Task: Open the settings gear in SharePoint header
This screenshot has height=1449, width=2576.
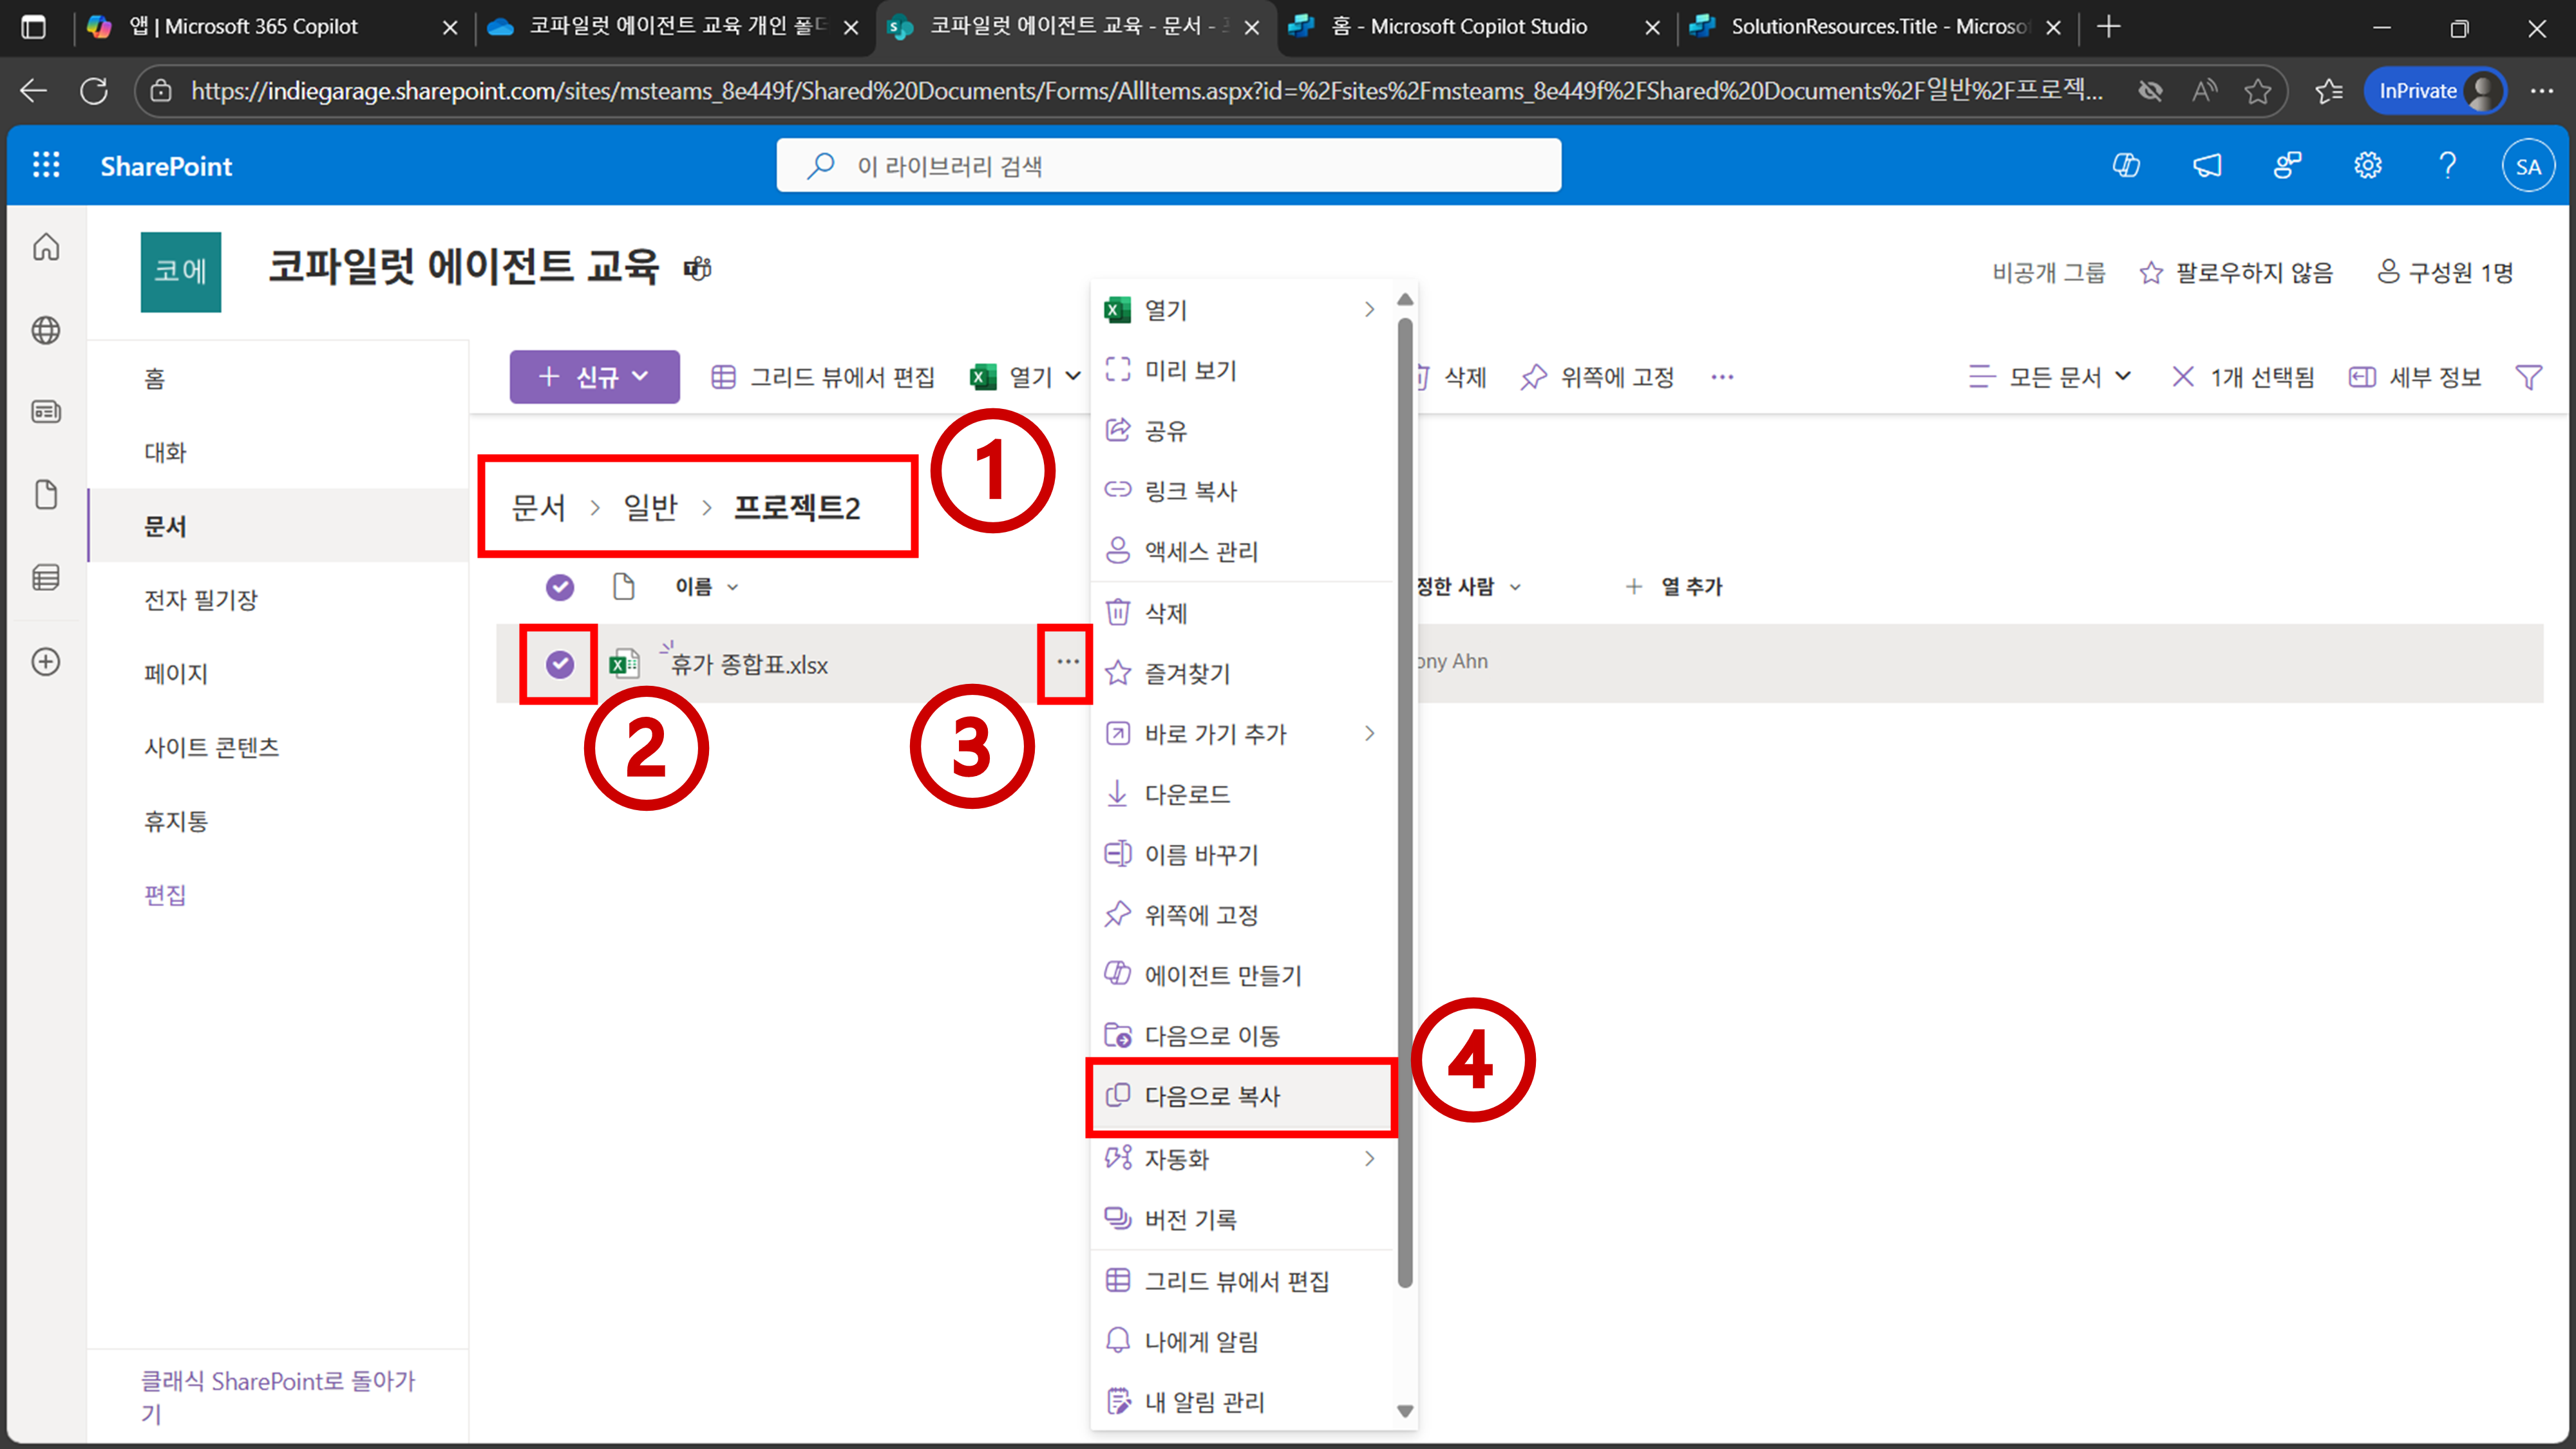Action: pyautogui.click(x=2367, y=165)
